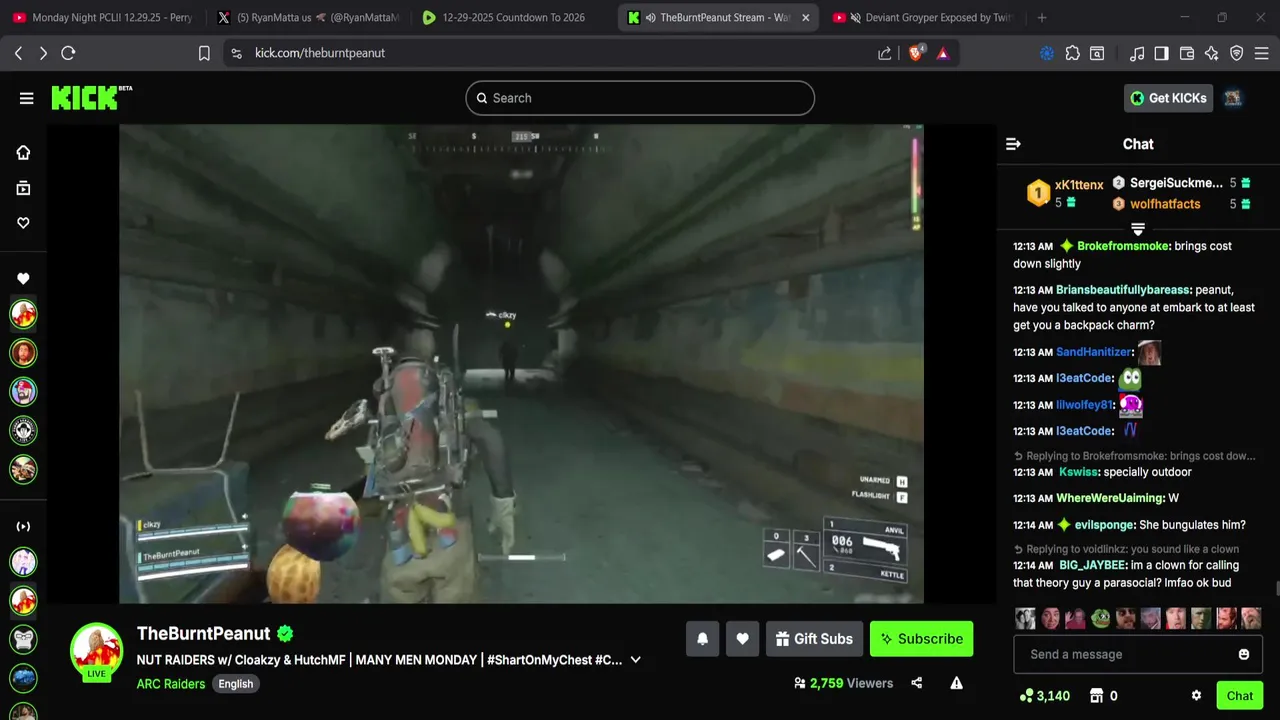Click TheBurntPeanut verified badge
This screenshot has width=1280, height=720.
point(285,634)
